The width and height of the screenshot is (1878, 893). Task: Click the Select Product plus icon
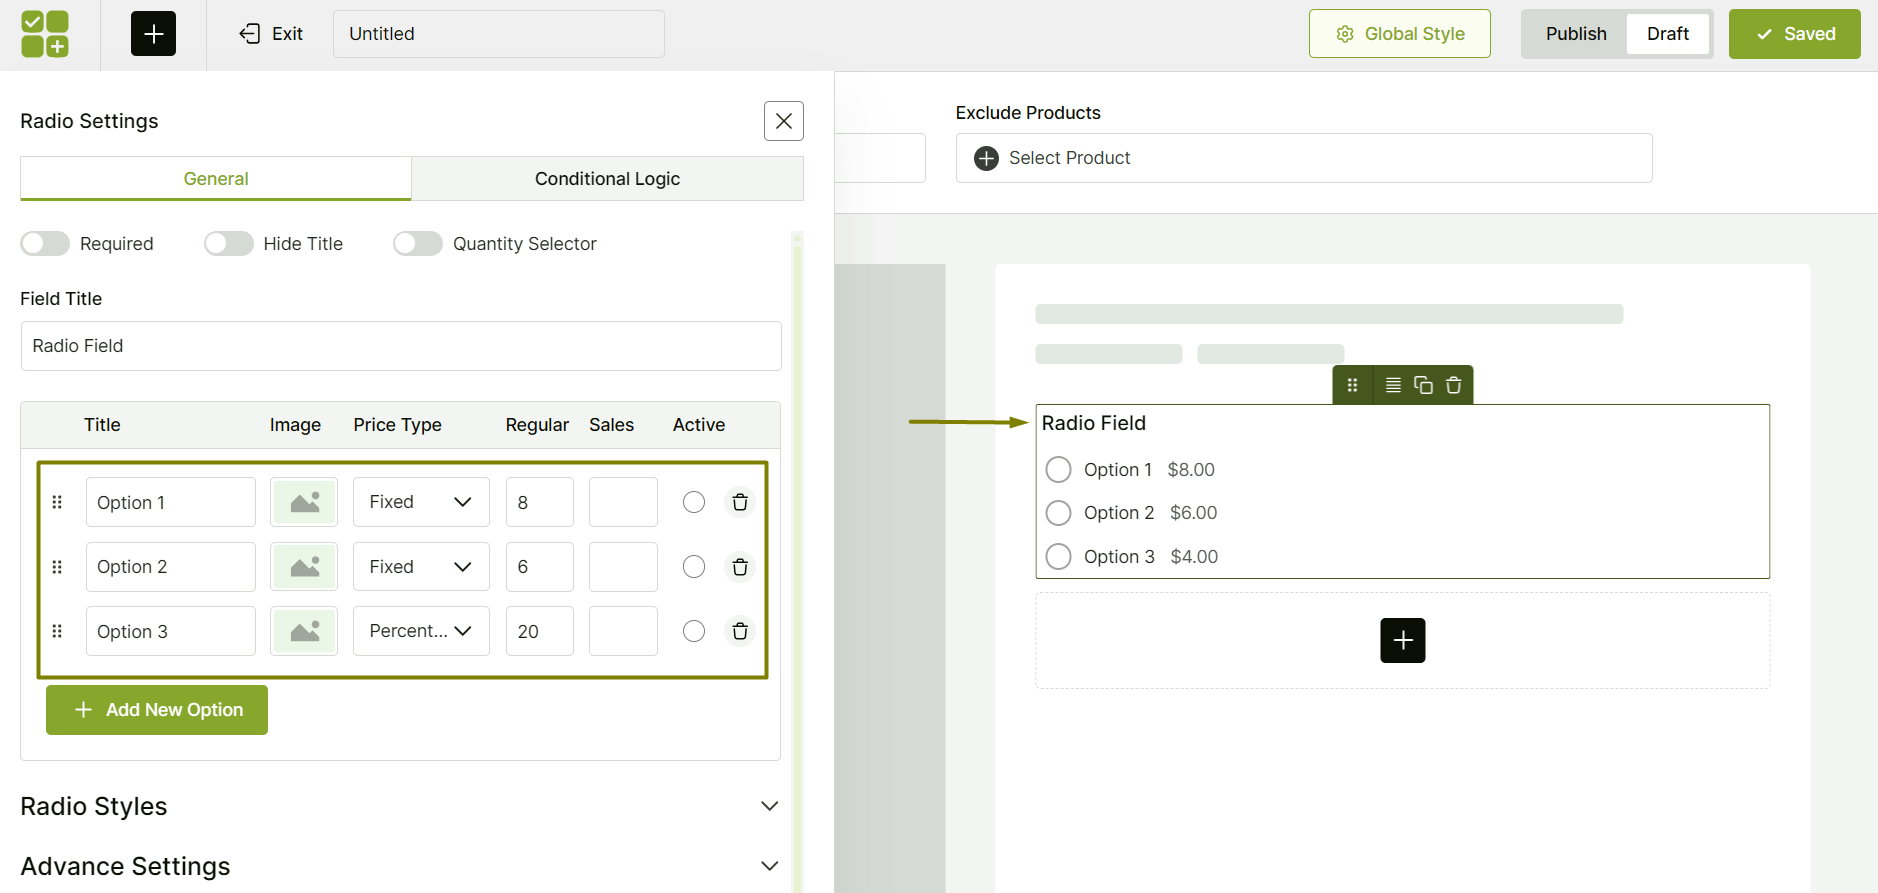[x=986, y=158]
